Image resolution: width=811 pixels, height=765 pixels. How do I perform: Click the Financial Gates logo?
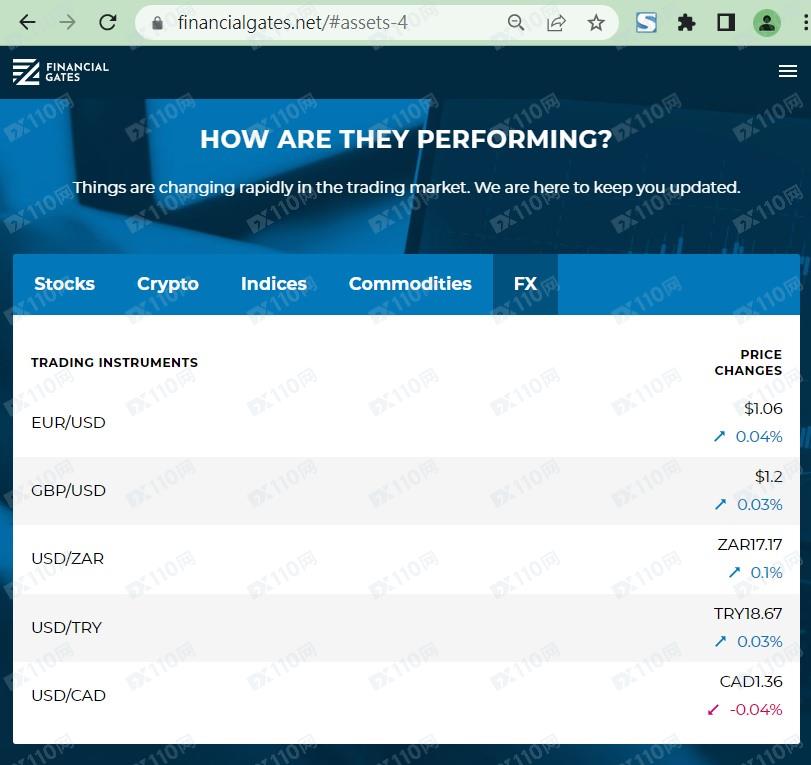(x=61, y=71)
